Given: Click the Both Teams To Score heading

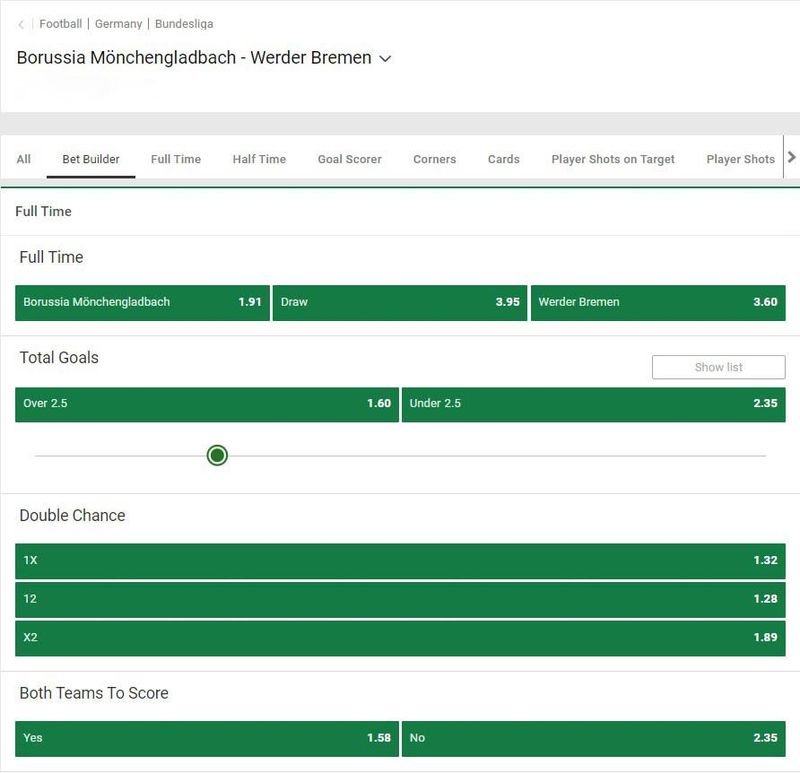Looking at the screenshot, I should [94, 693].
